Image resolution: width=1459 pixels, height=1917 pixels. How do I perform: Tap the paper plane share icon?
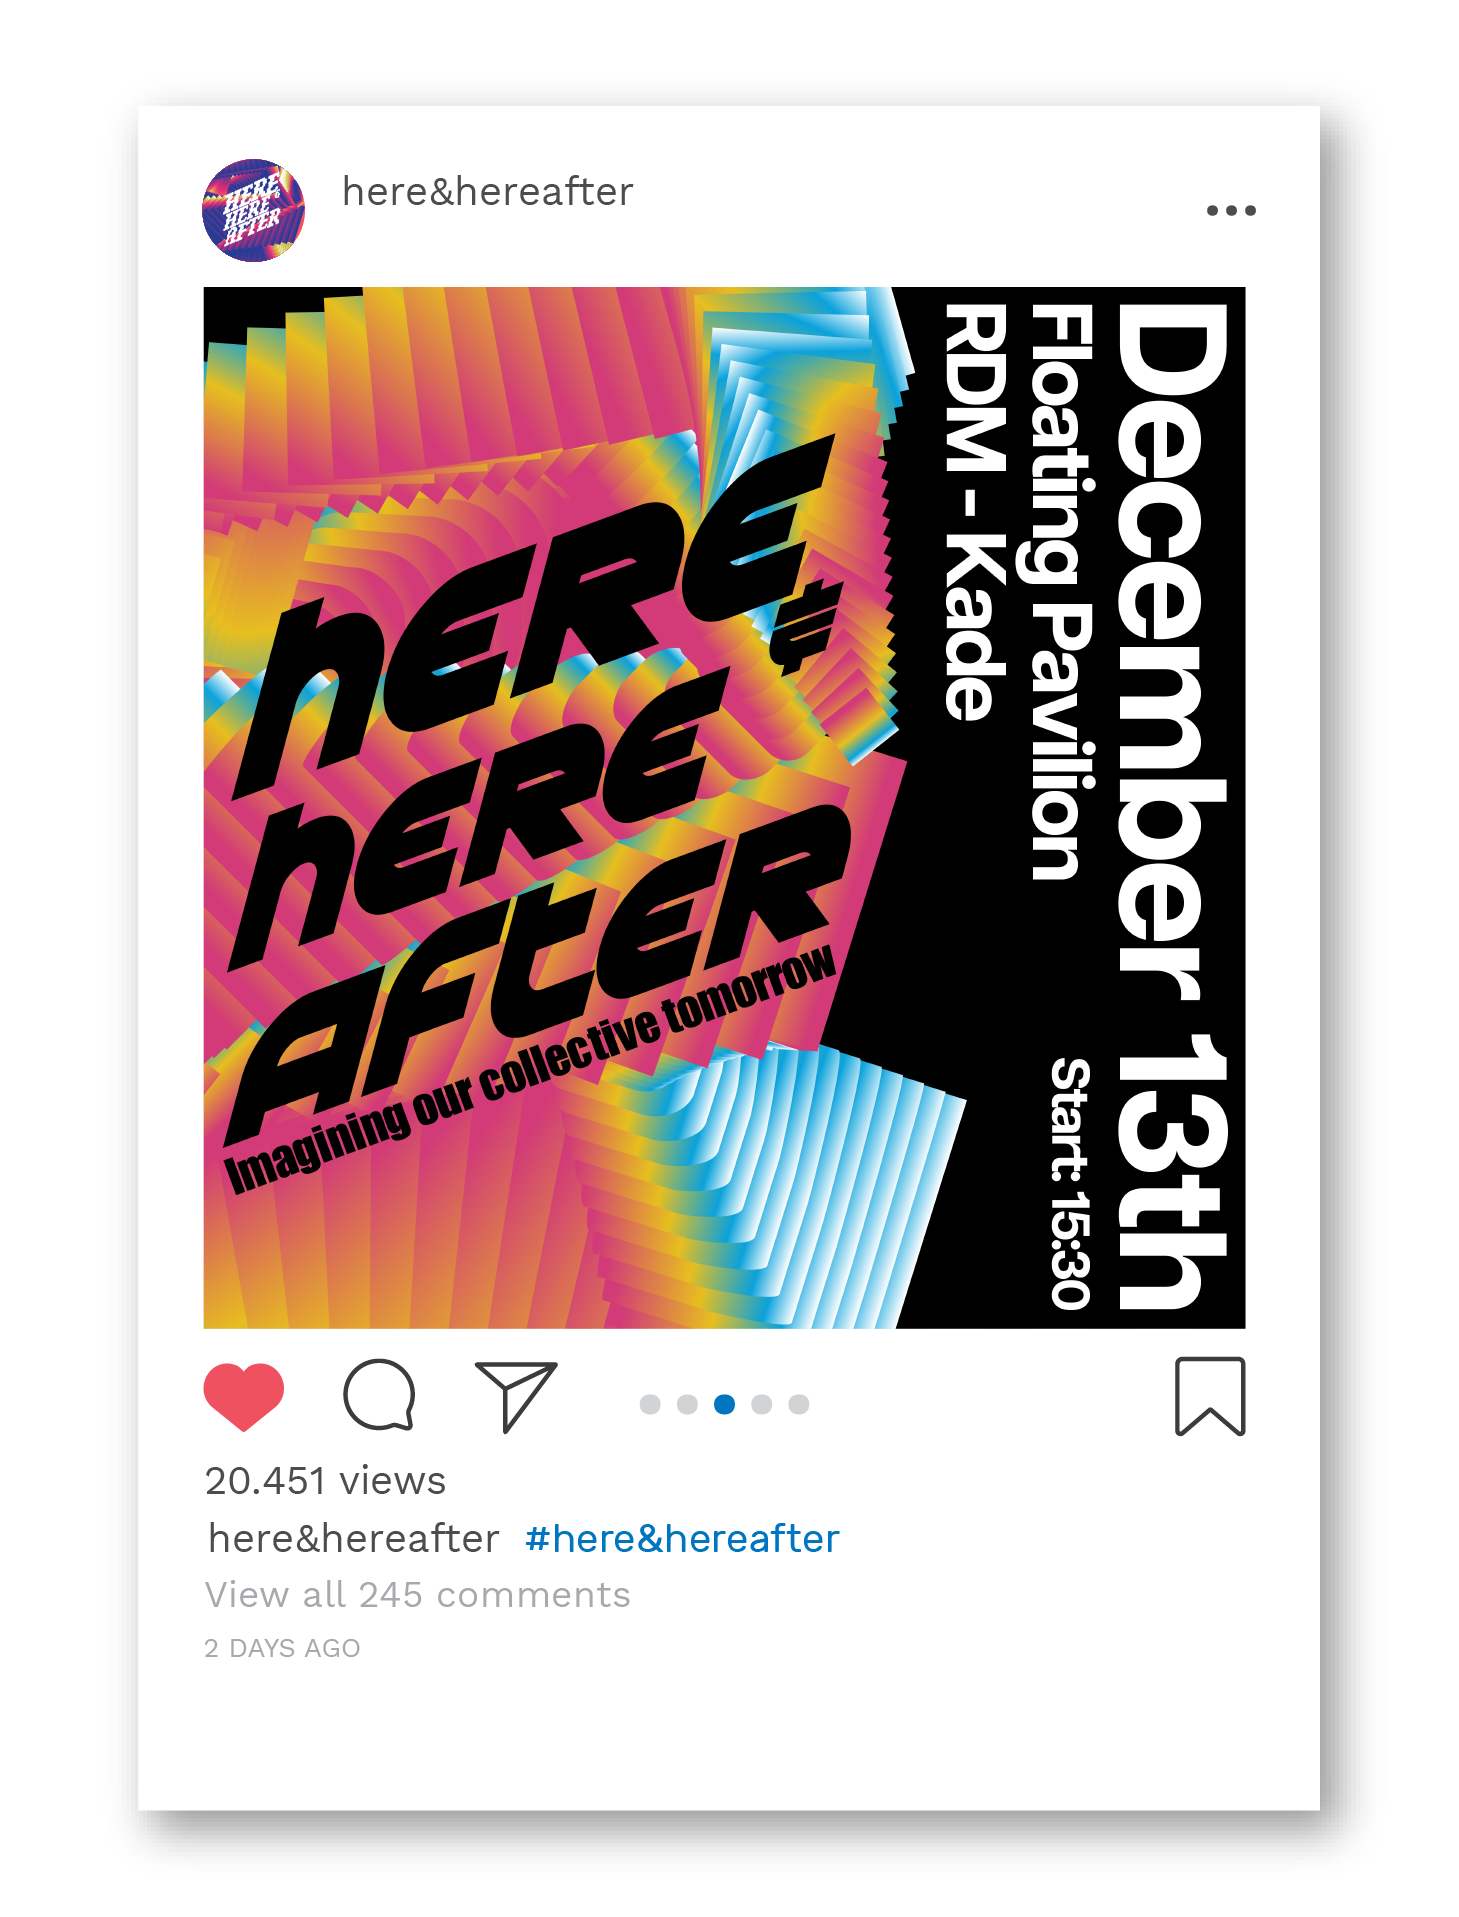(516, 1396)
